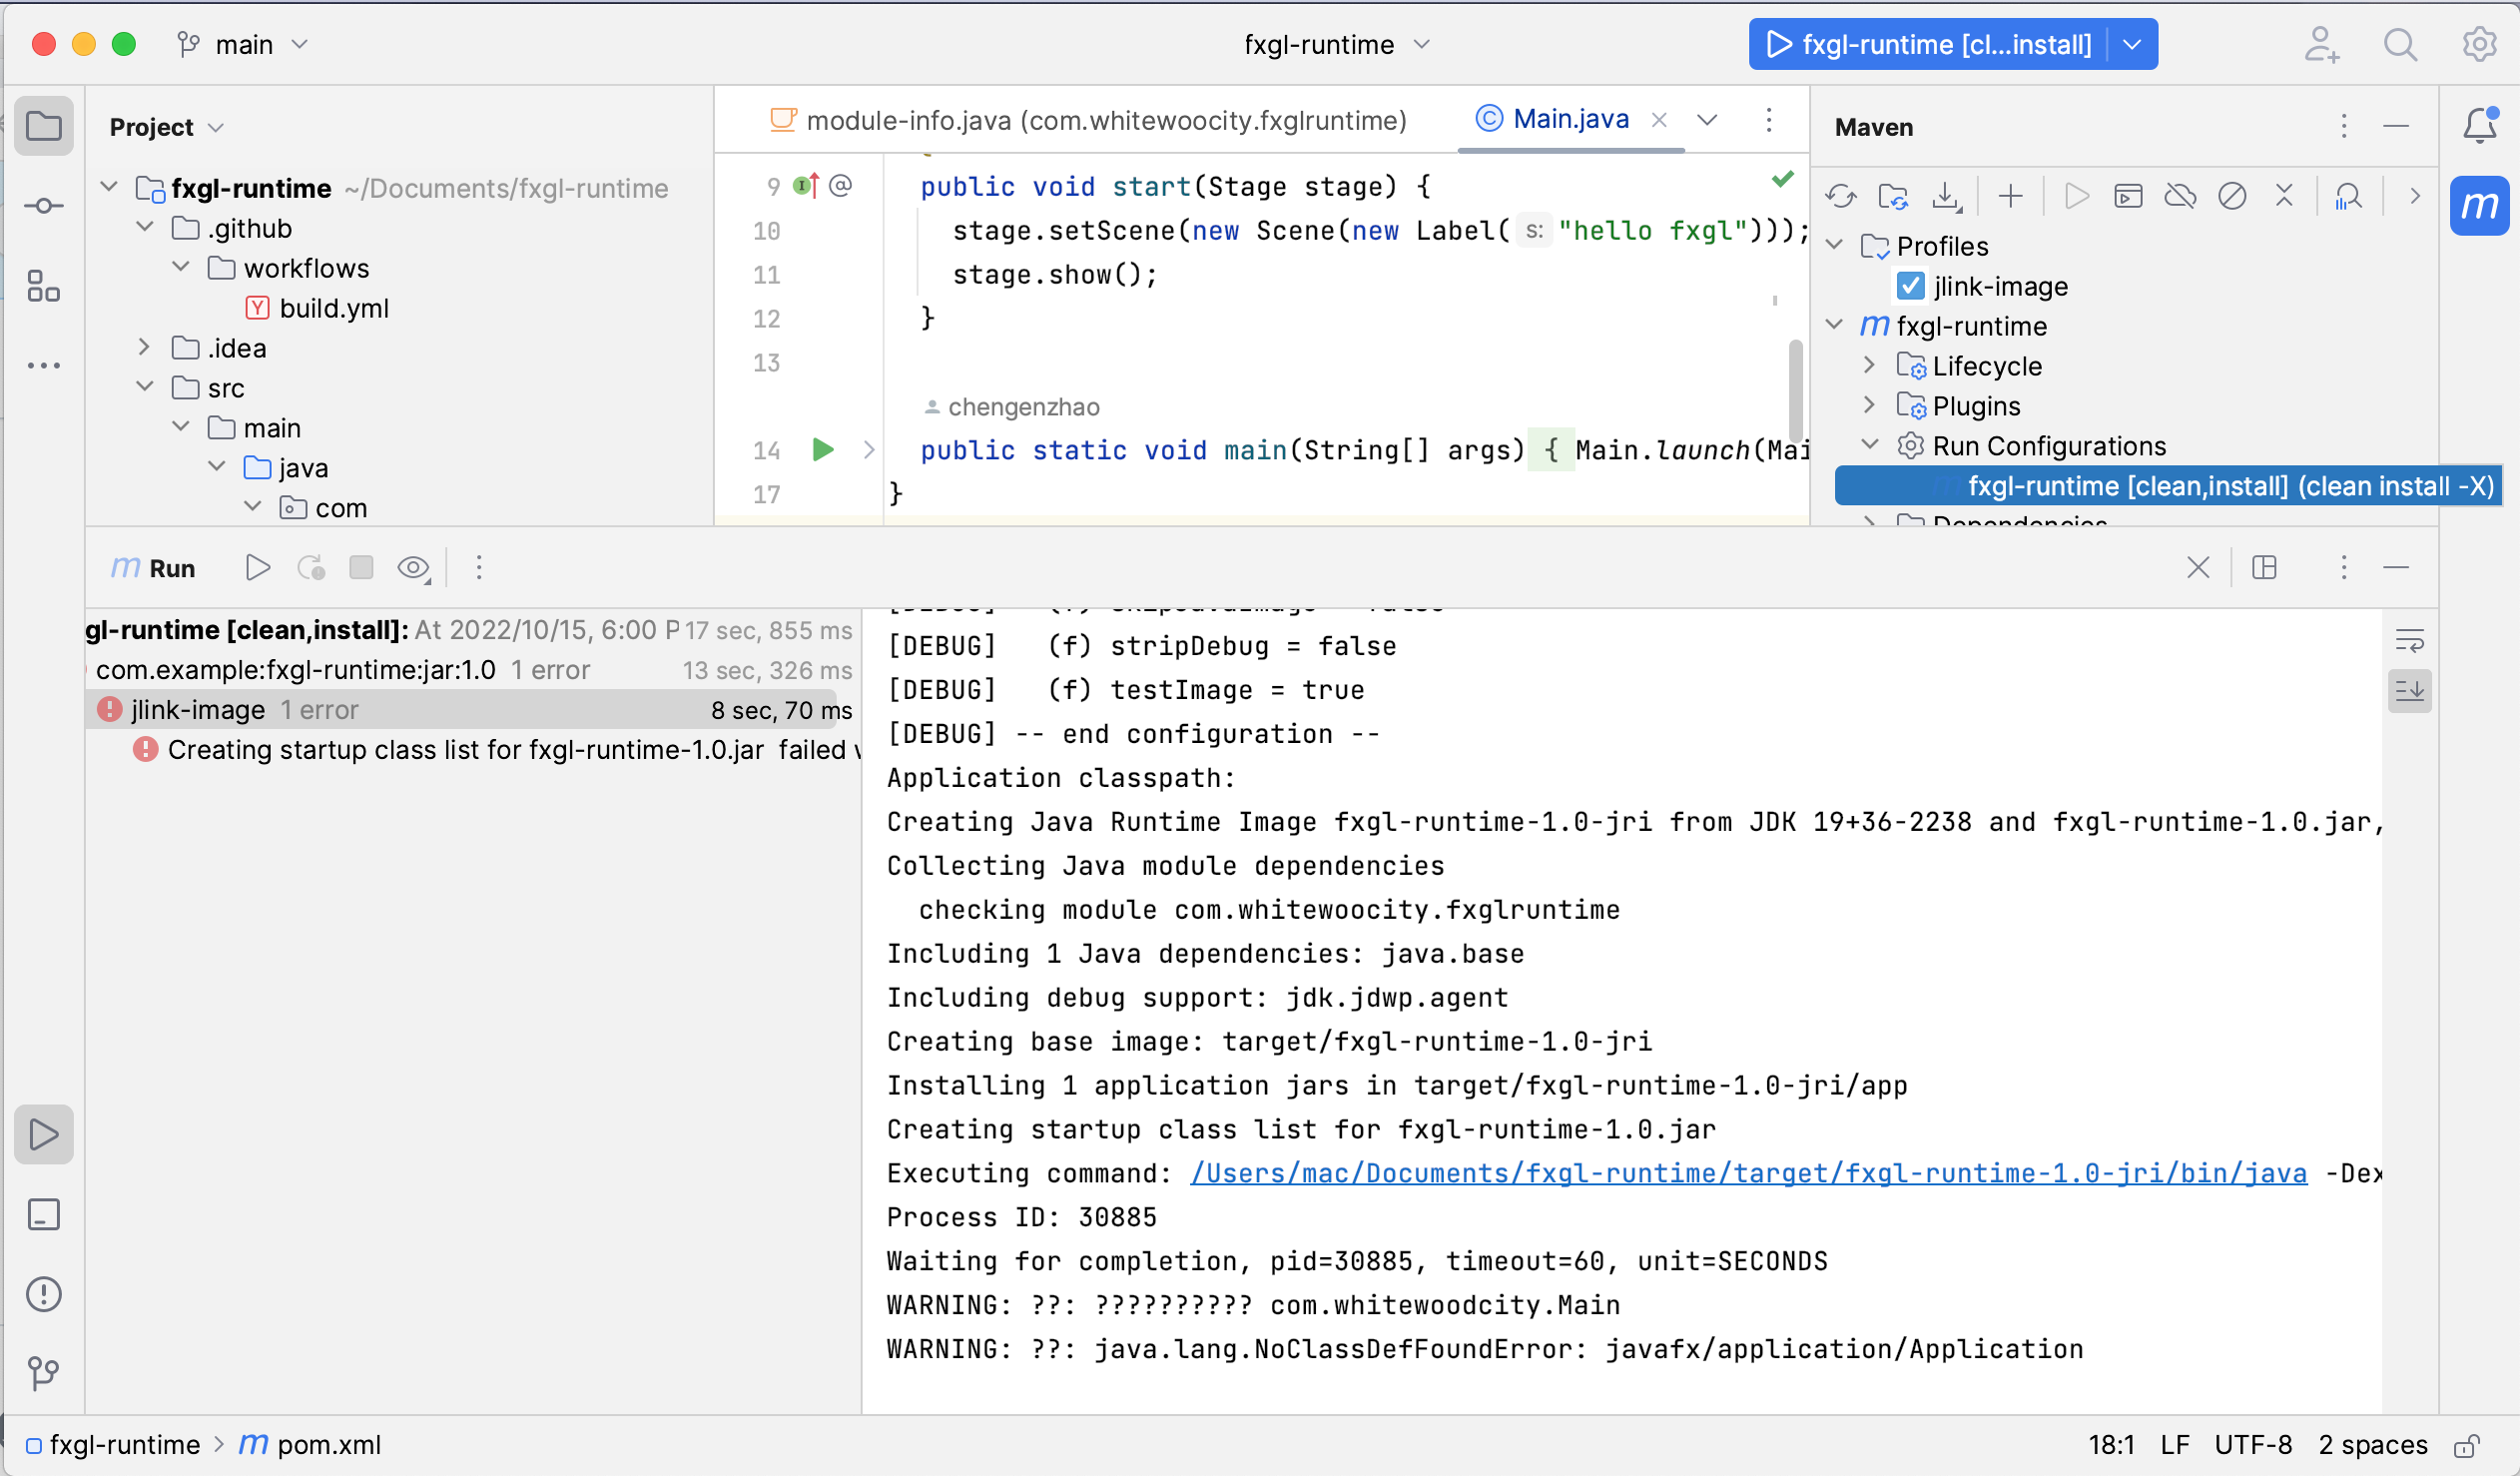
Task: Reload all Maven projects
Action: point(1842,195)
